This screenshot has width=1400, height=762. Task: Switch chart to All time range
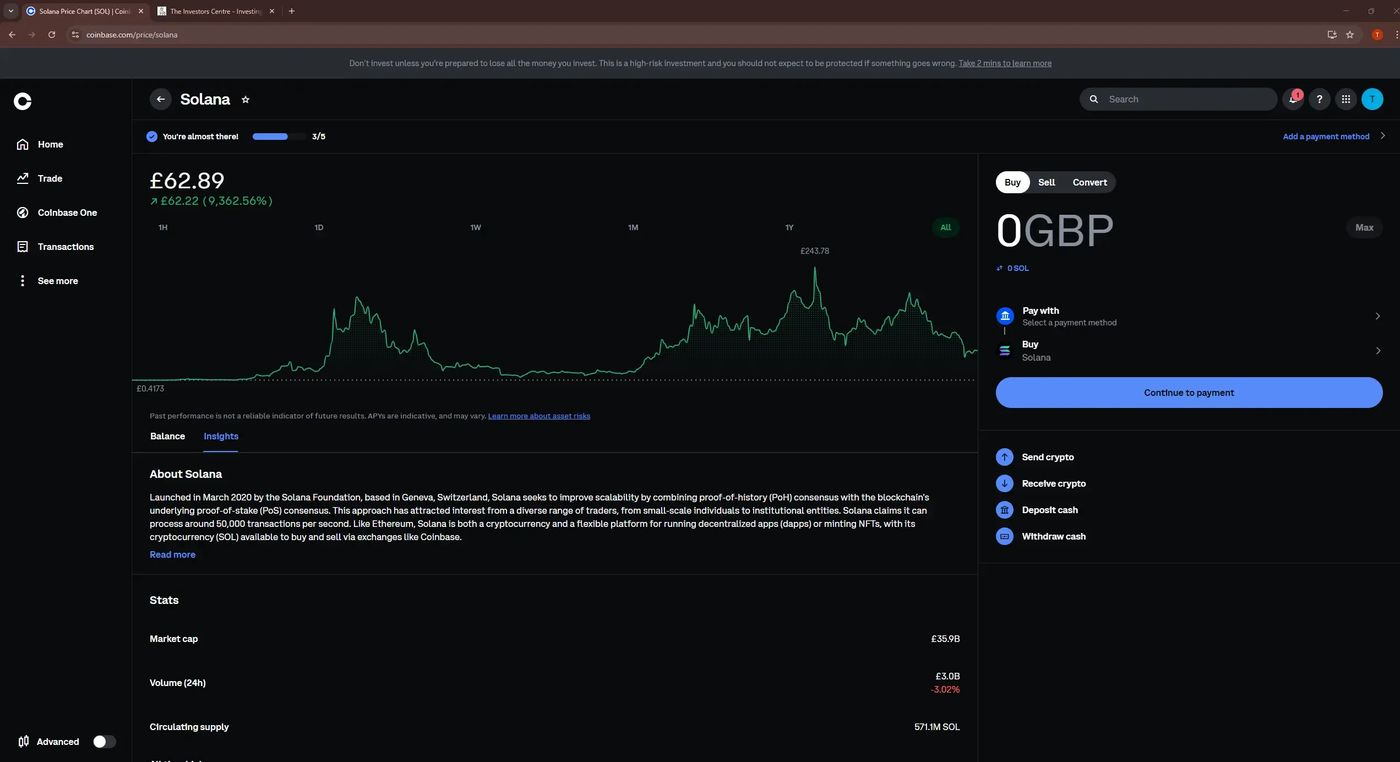click(x=945, y=228)
